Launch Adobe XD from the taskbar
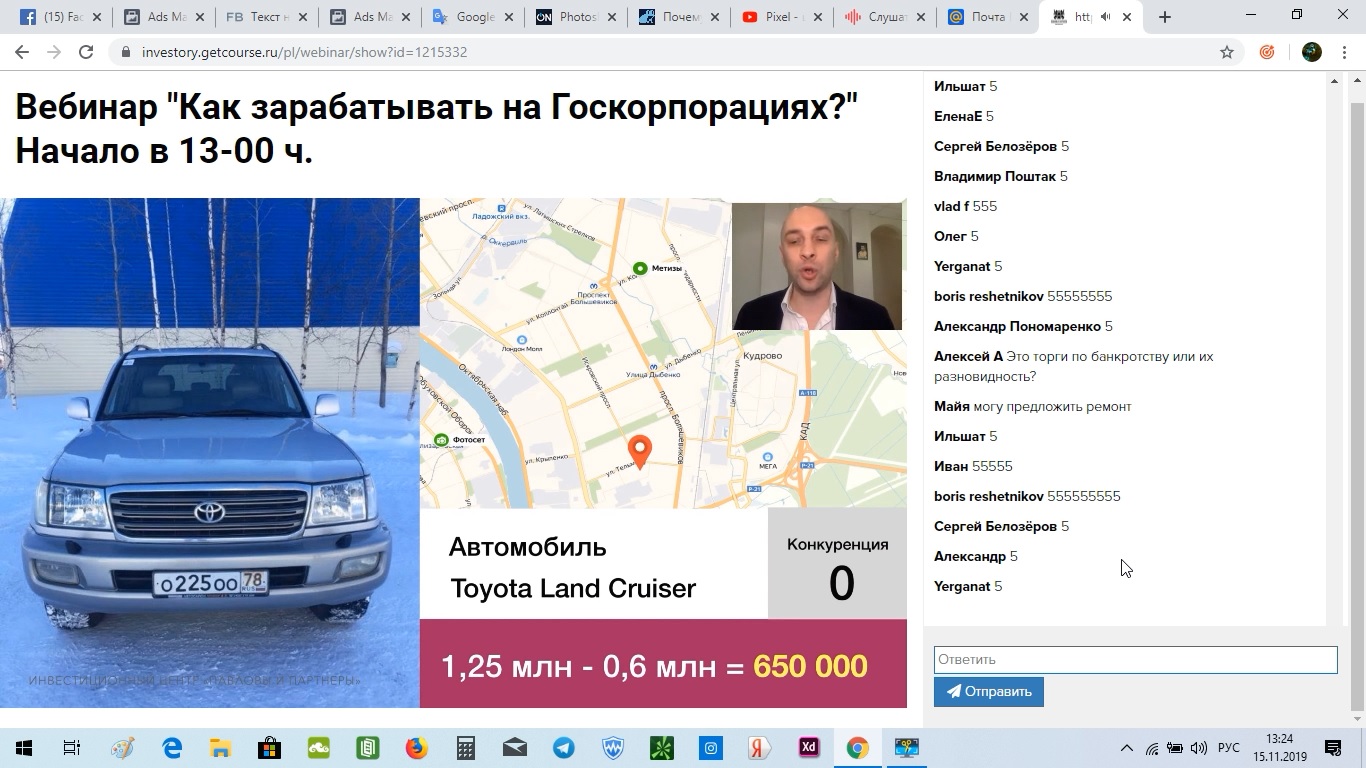 [x=807, y=747]
